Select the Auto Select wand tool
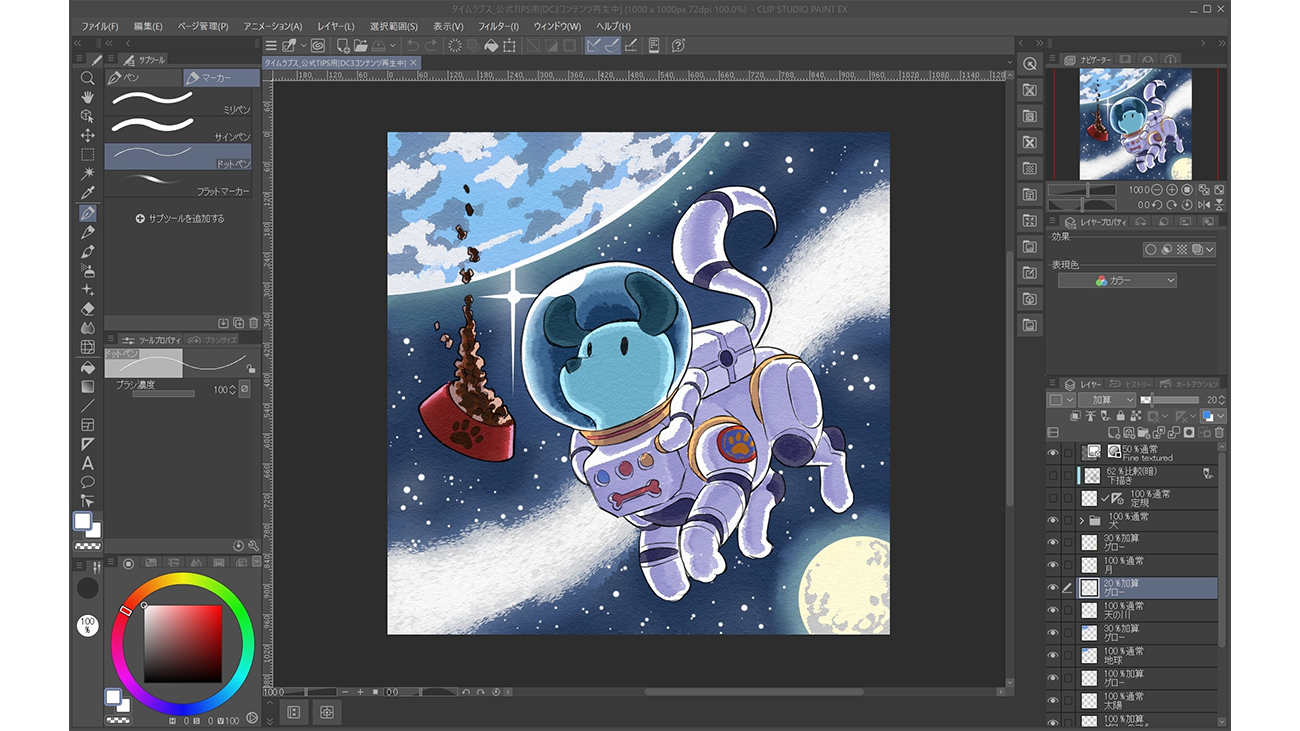The height and width of the screenshot is (731, 1300). 88,174
